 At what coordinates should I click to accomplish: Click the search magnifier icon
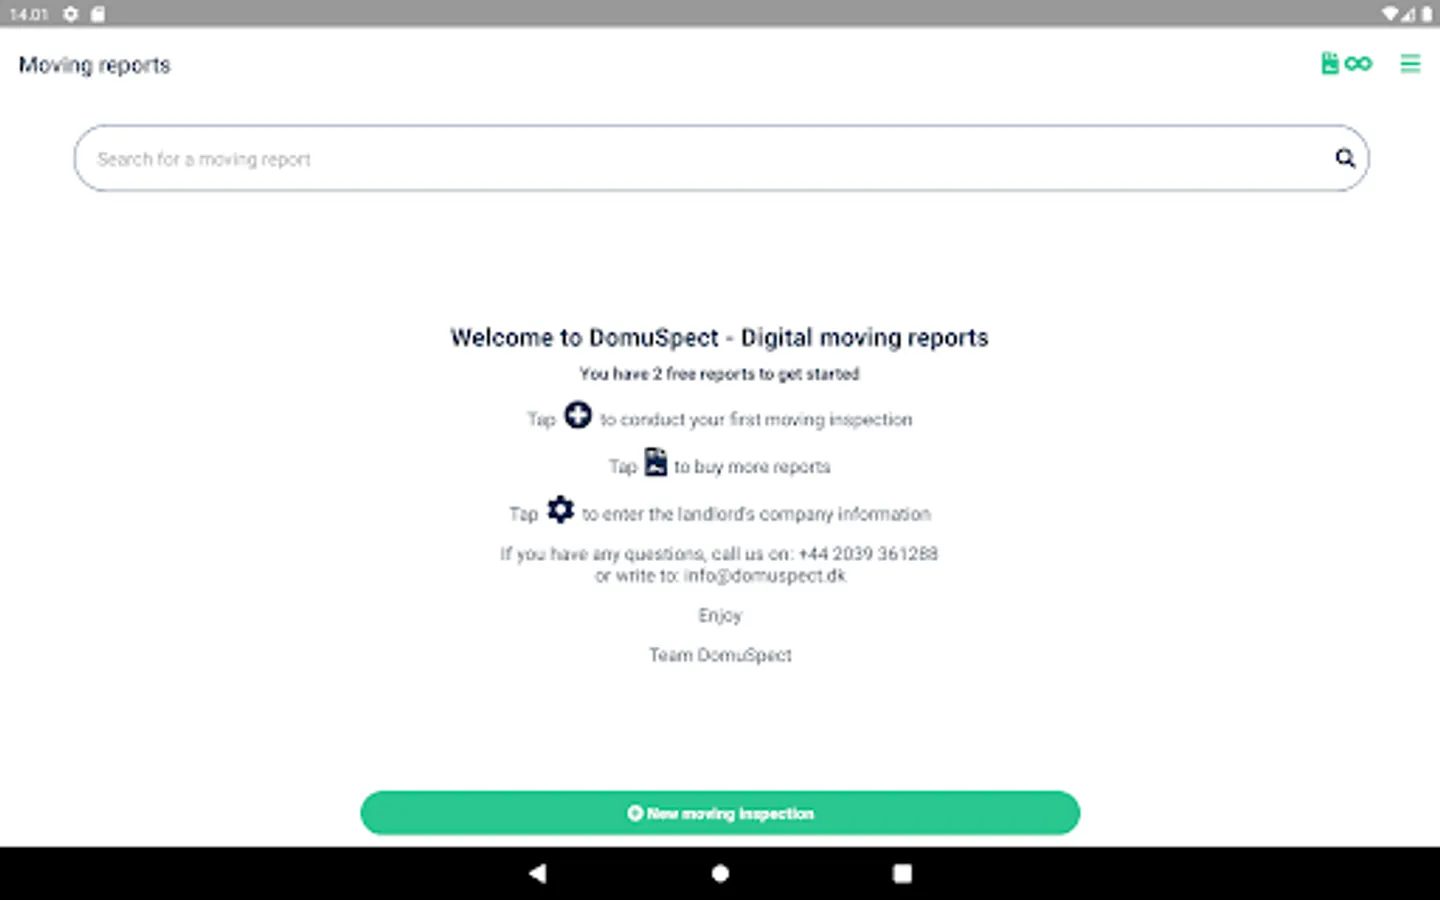coord(1345,158)
